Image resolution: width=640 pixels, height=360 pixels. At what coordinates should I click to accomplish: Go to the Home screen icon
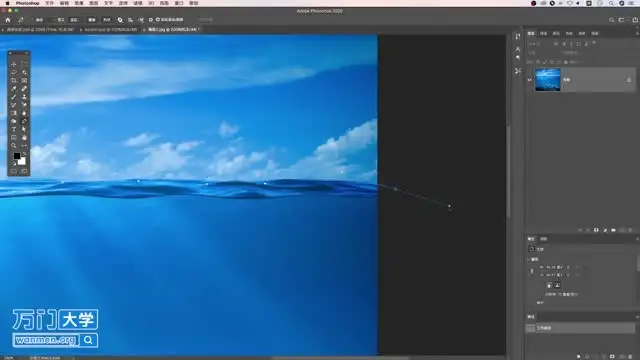[x=8, y=20]
